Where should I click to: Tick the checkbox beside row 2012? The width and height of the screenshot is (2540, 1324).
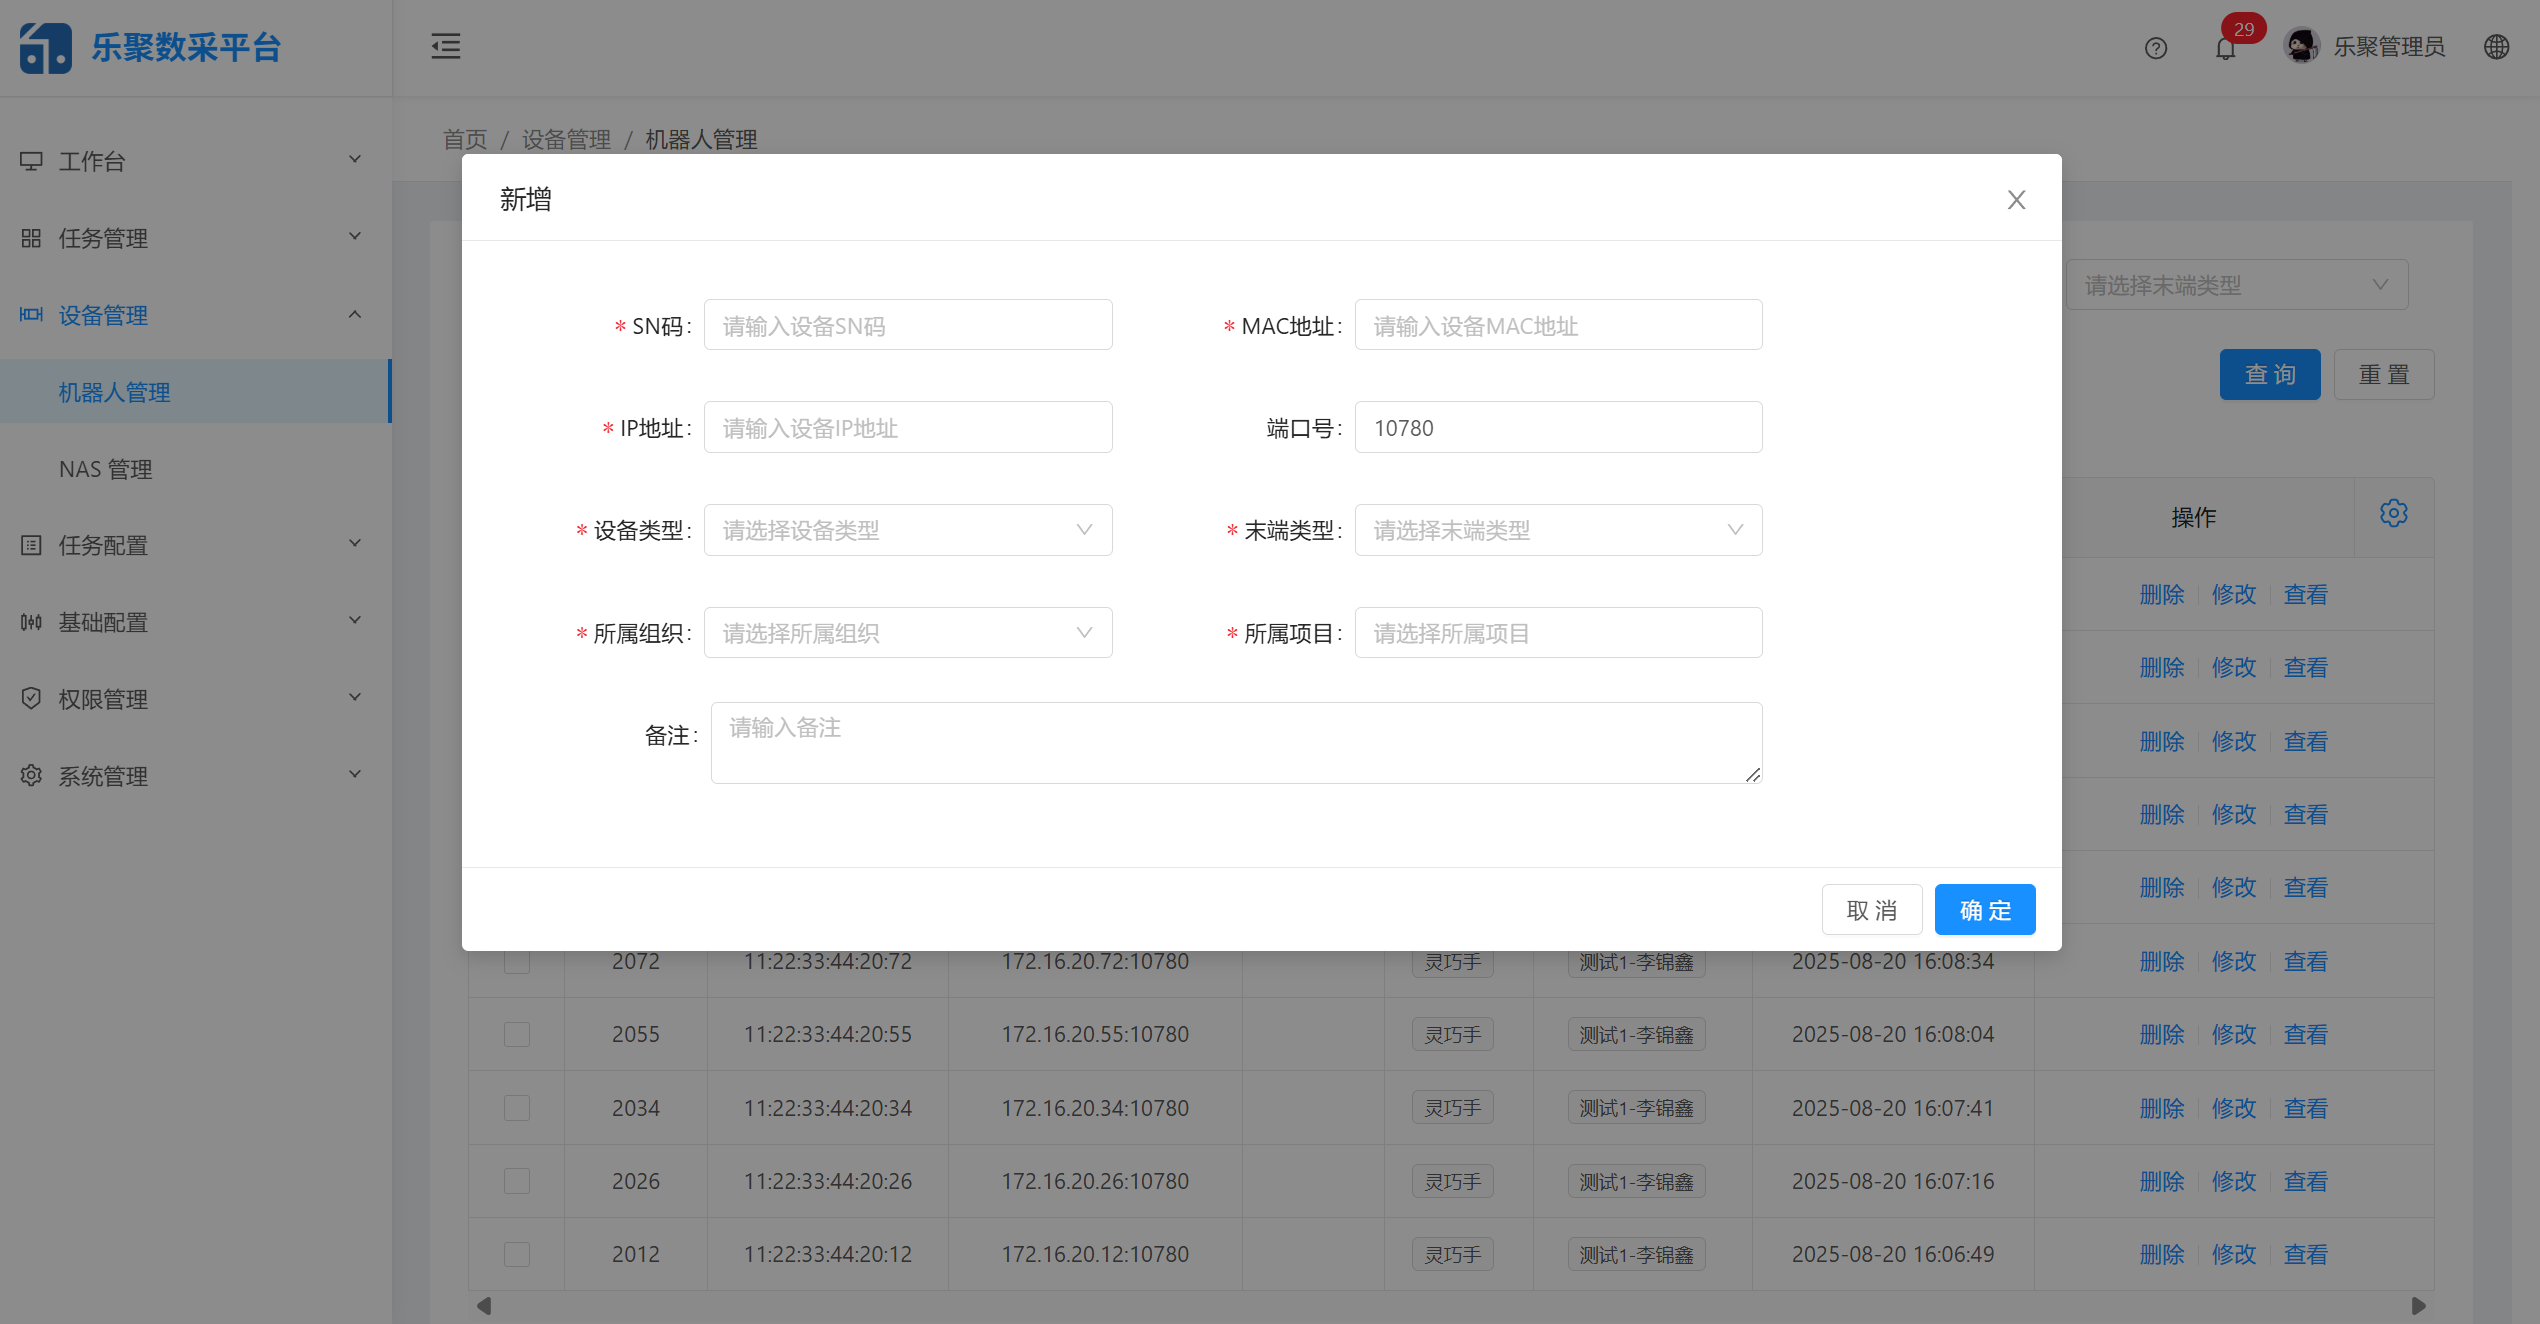coord(517,1254)
